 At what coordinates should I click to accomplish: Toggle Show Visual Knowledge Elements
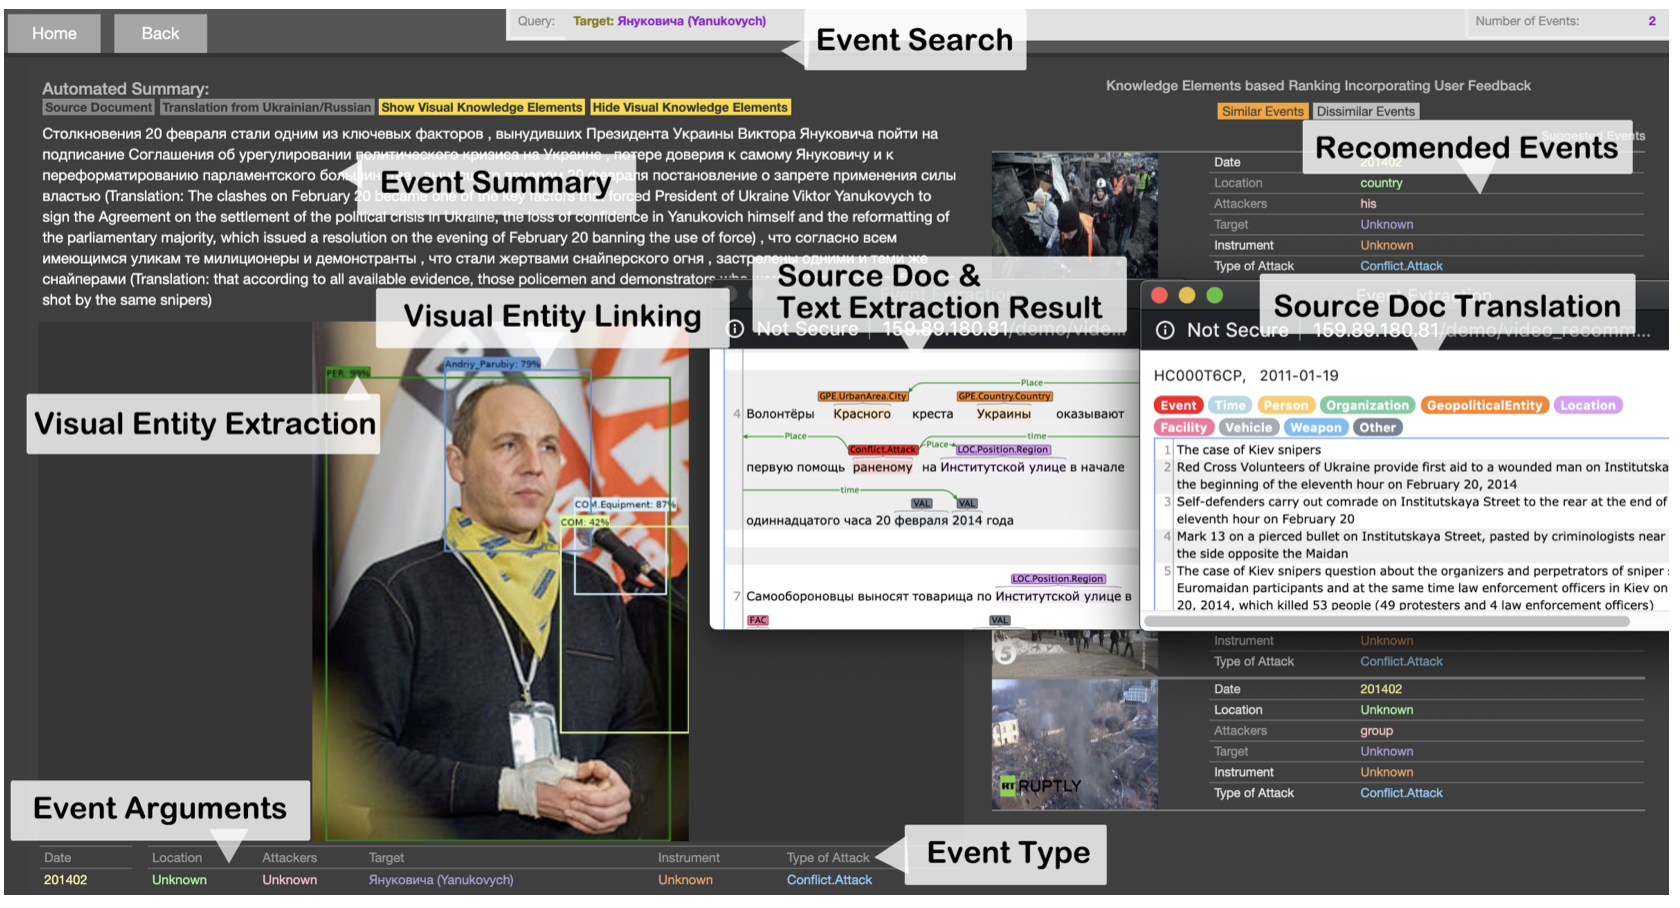click(x=481, y=107)
